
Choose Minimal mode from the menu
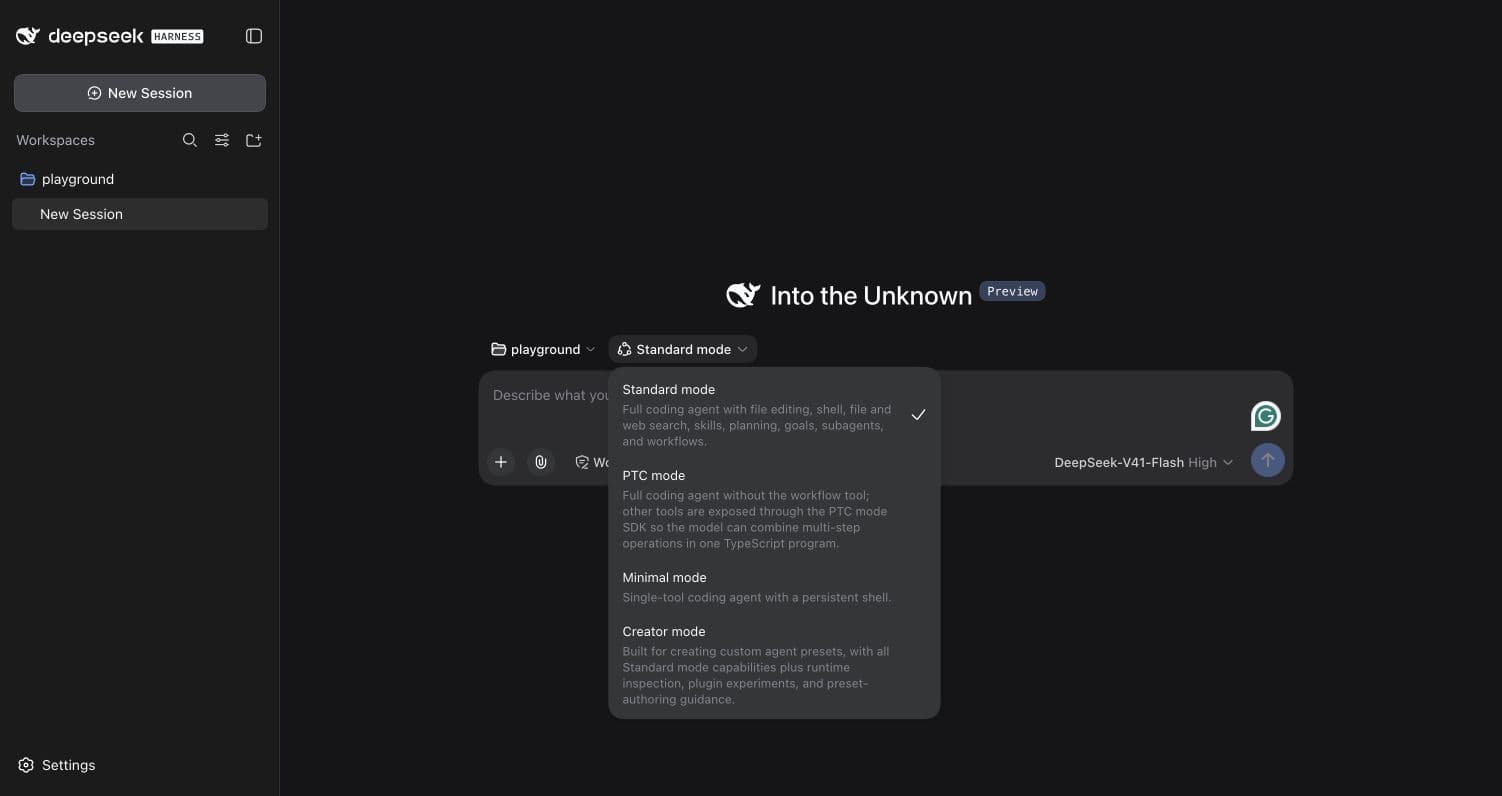pyautogui.click(x=774, y=586)
